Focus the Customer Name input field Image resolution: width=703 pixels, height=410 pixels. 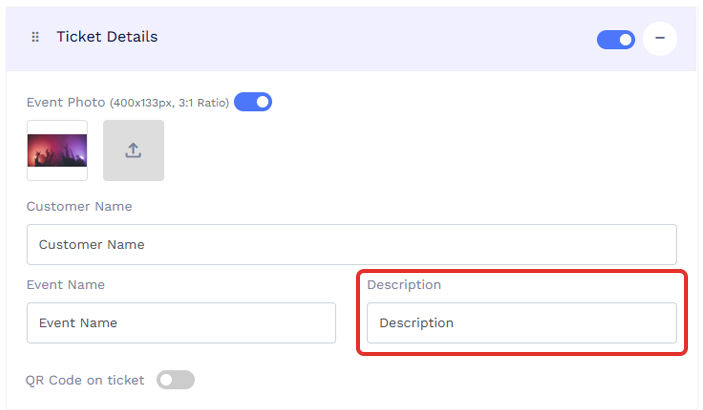coord(352,244)
